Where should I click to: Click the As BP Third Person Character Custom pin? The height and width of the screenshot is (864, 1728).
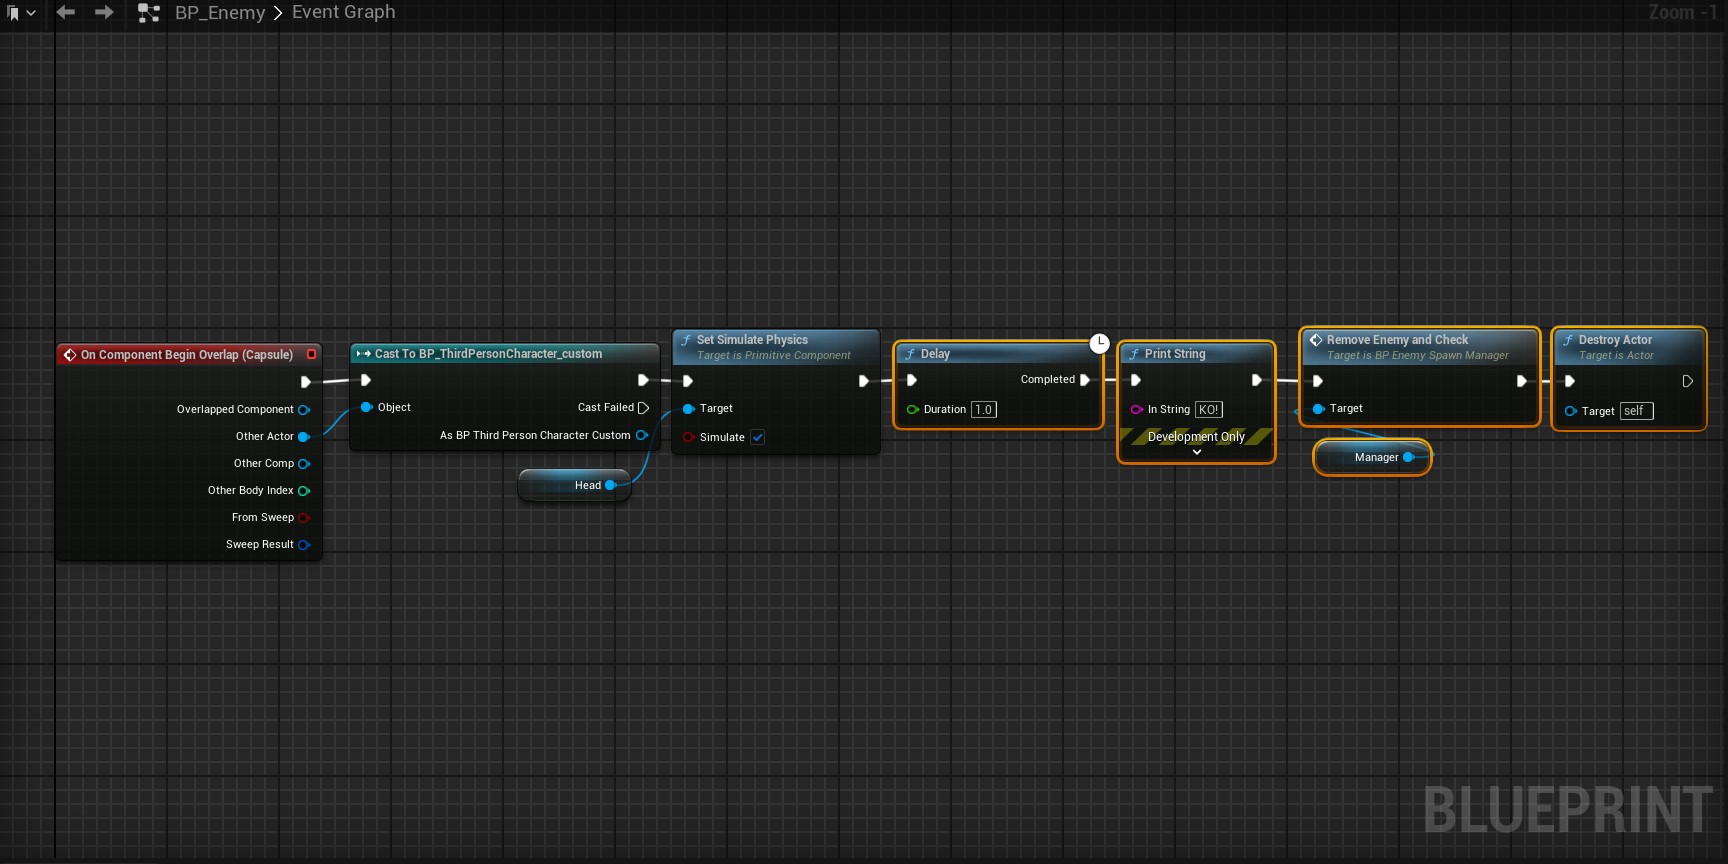(x=642, y=435)
